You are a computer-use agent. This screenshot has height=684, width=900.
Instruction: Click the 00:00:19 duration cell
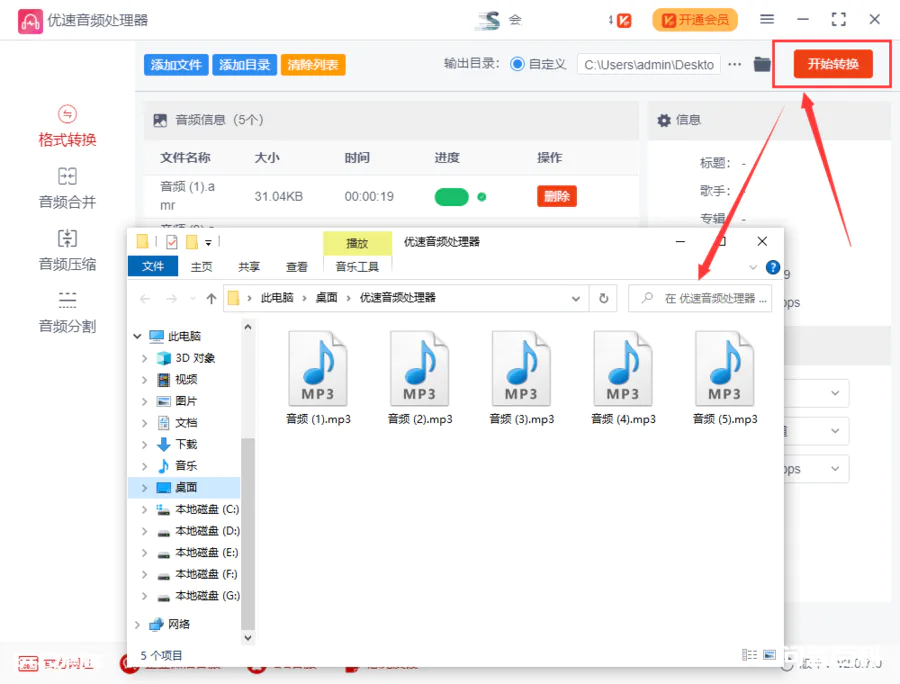tap(369, 197)
